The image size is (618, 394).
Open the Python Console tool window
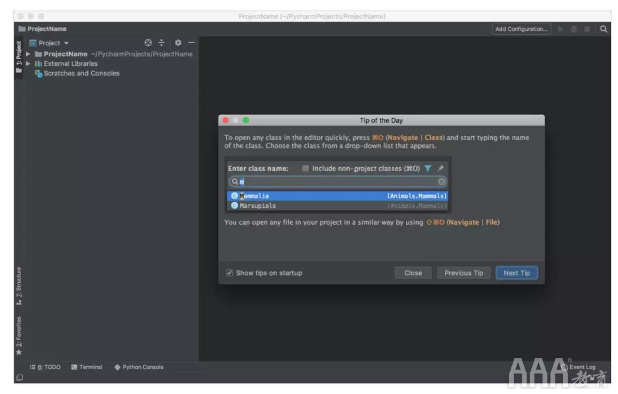pos(139,367)
